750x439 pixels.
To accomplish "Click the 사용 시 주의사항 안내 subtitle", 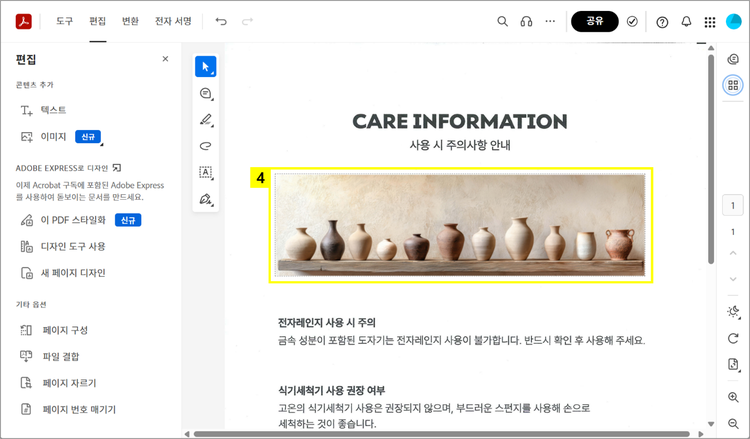I will (x=460, y=145).
